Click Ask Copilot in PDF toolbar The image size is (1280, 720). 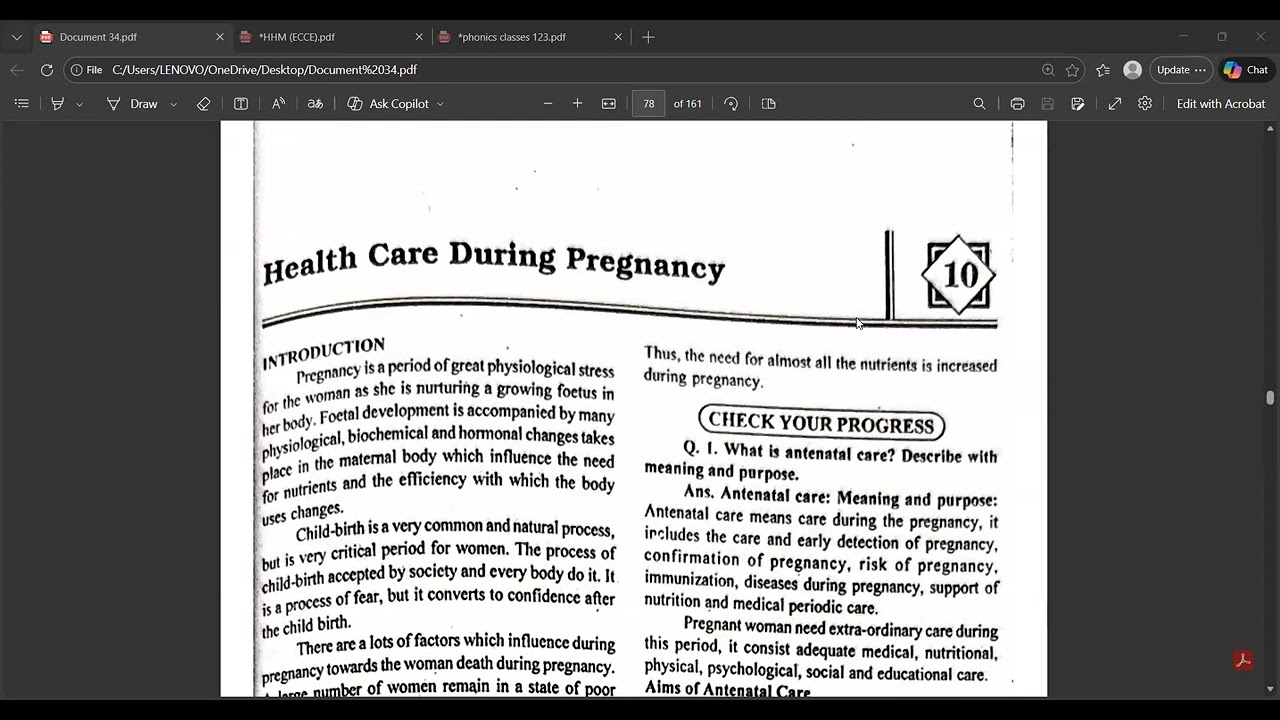click(x=388, y=104)
